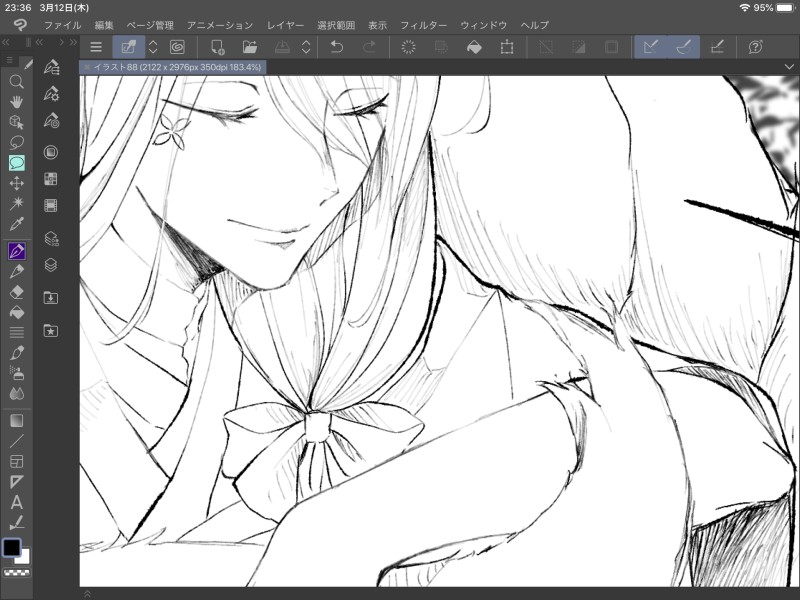Open the favorite materials star folder icon

[x=51, y=331]
